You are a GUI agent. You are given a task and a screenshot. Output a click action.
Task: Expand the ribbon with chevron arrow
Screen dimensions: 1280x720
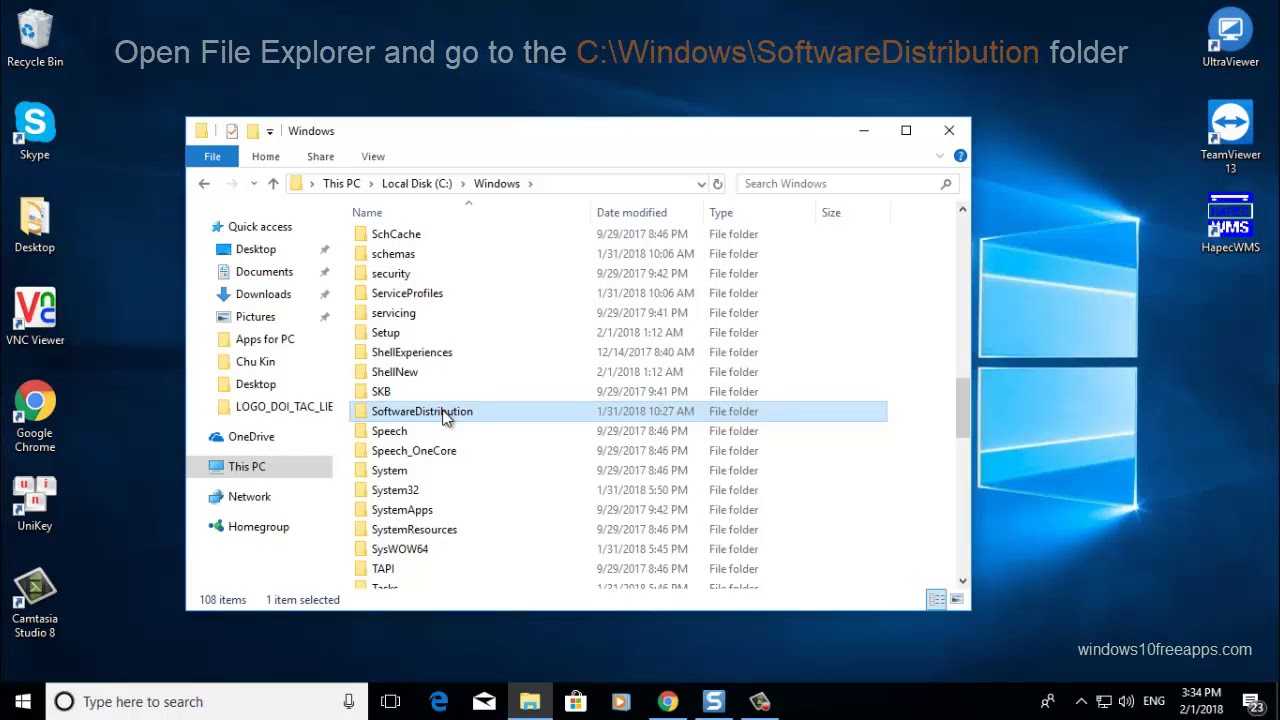[x=940, y=156]
